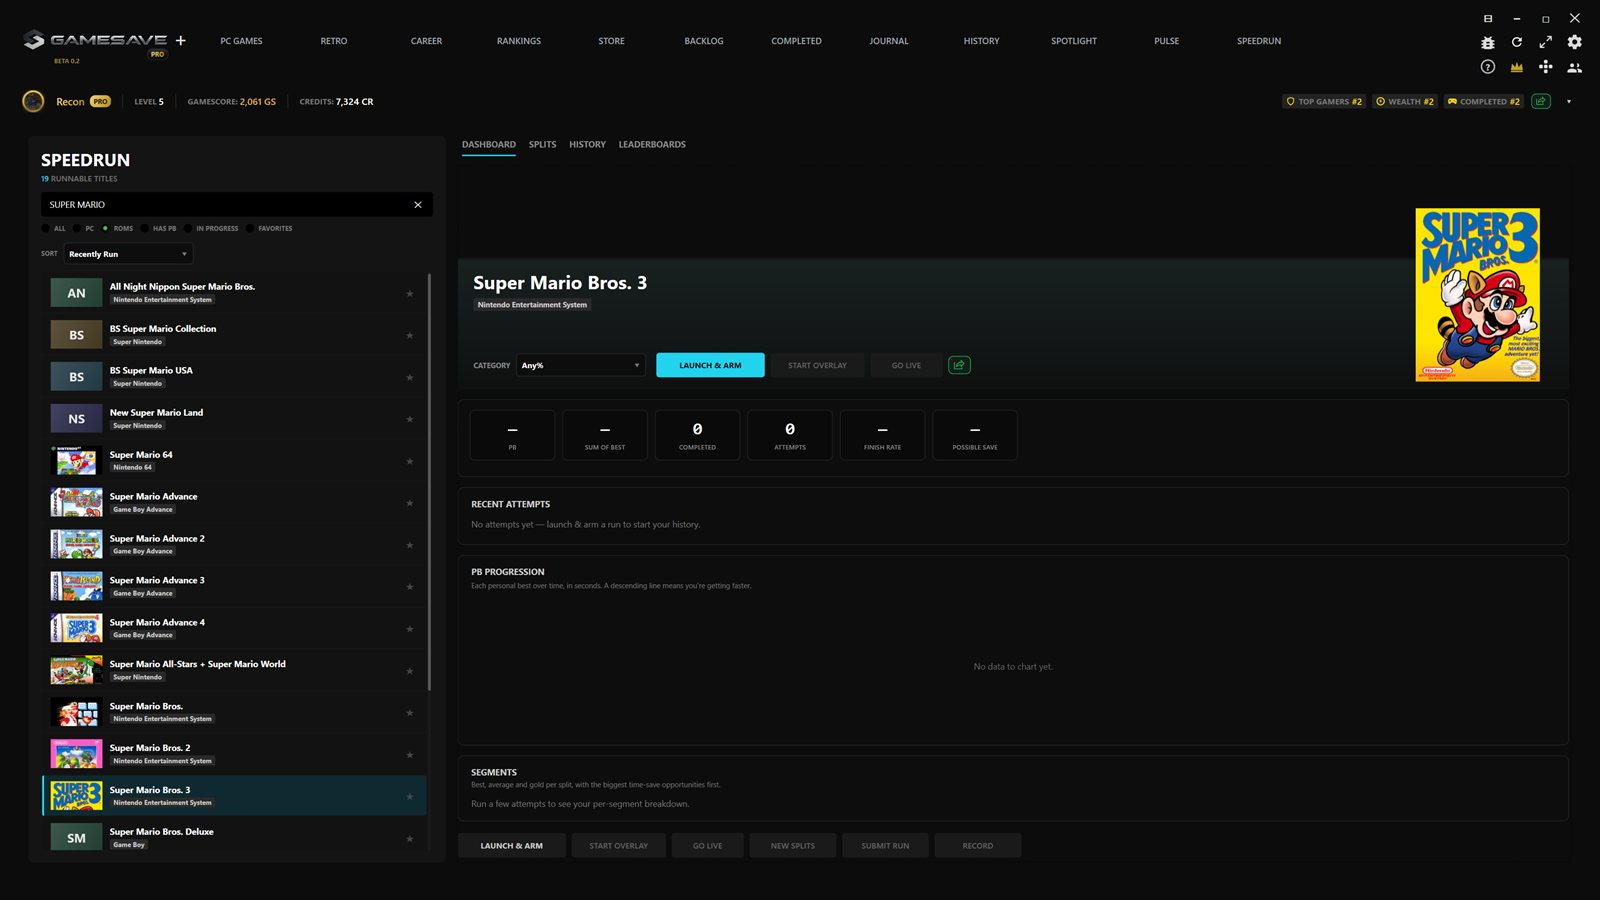Click the GameSave logo

[95, 40]
